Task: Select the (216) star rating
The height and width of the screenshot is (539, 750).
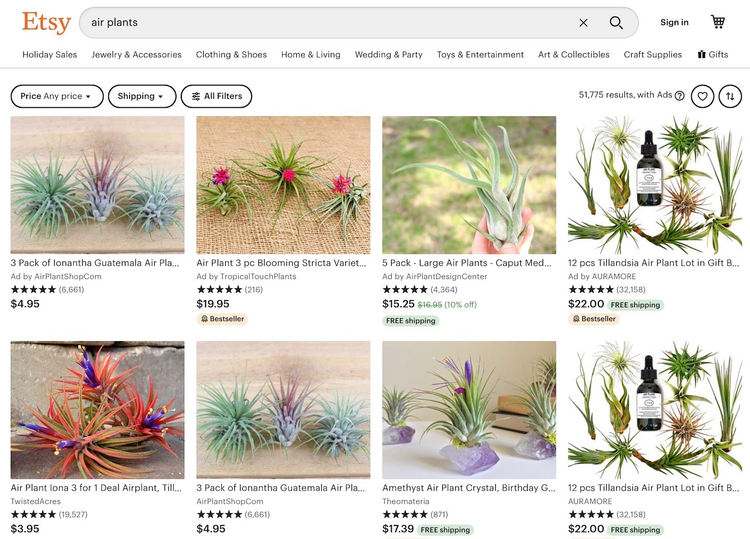Action: tap(230, 289)
